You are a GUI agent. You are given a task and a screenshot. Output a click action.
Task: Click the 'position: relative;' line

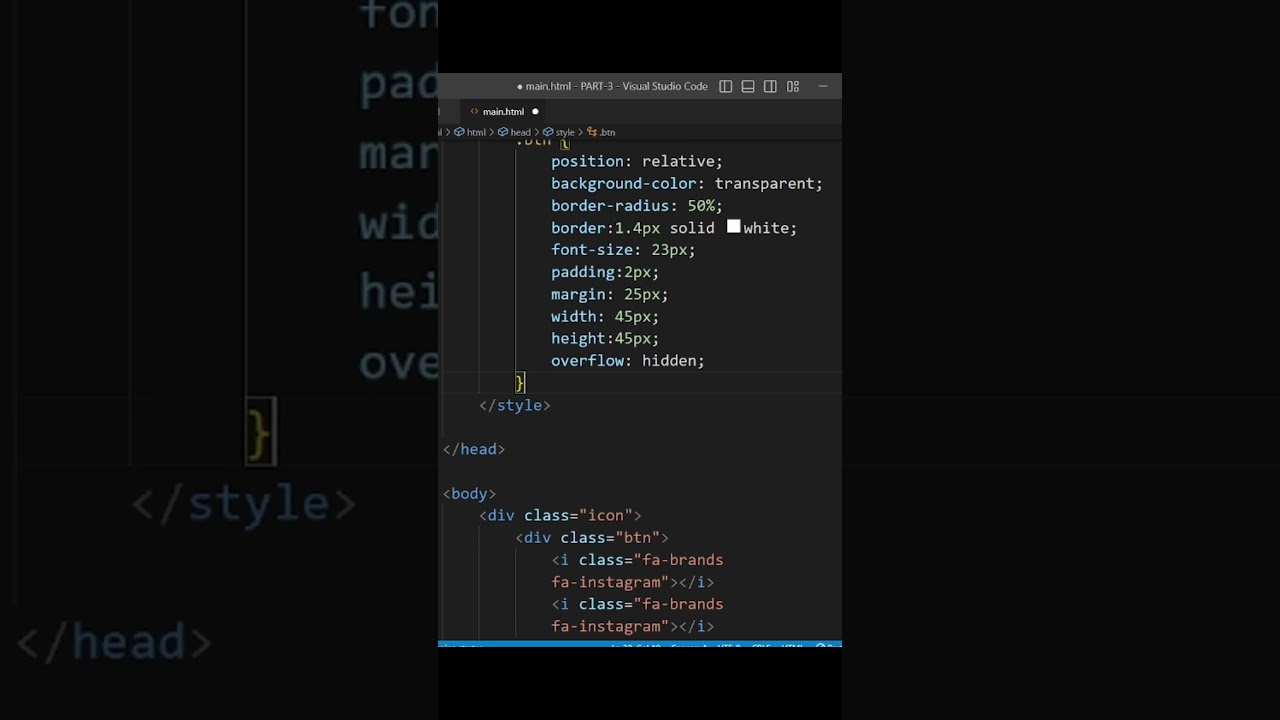coord(636,161)
